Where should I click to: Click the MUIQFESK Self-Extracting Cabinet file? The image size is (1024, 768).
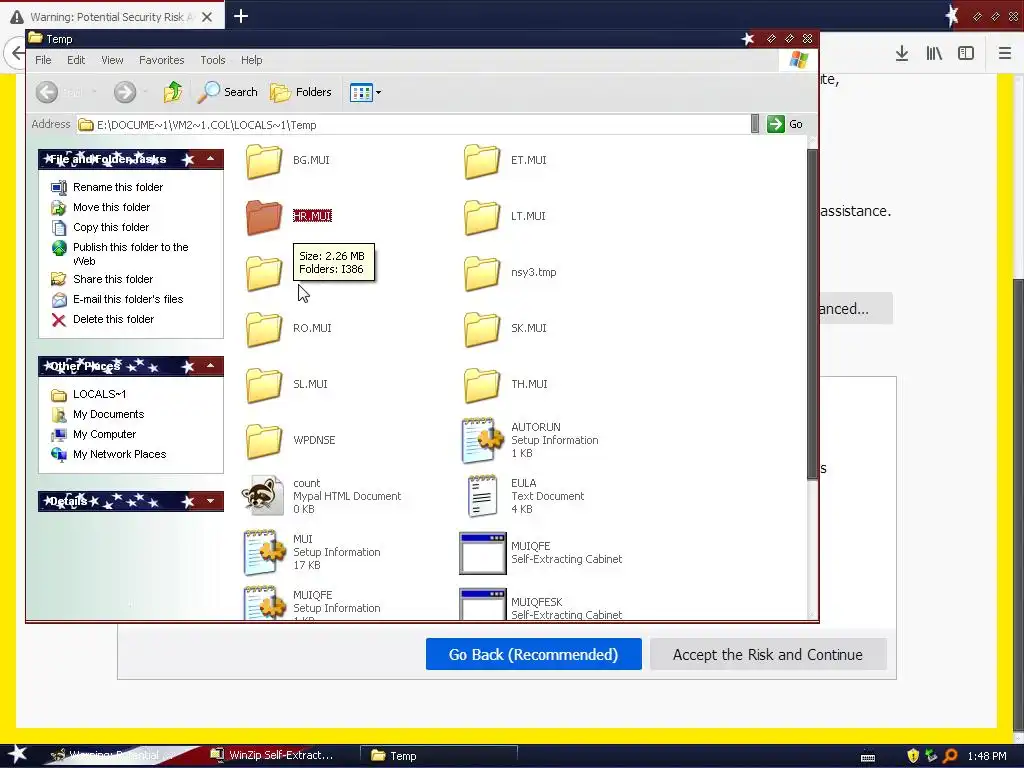541,605
